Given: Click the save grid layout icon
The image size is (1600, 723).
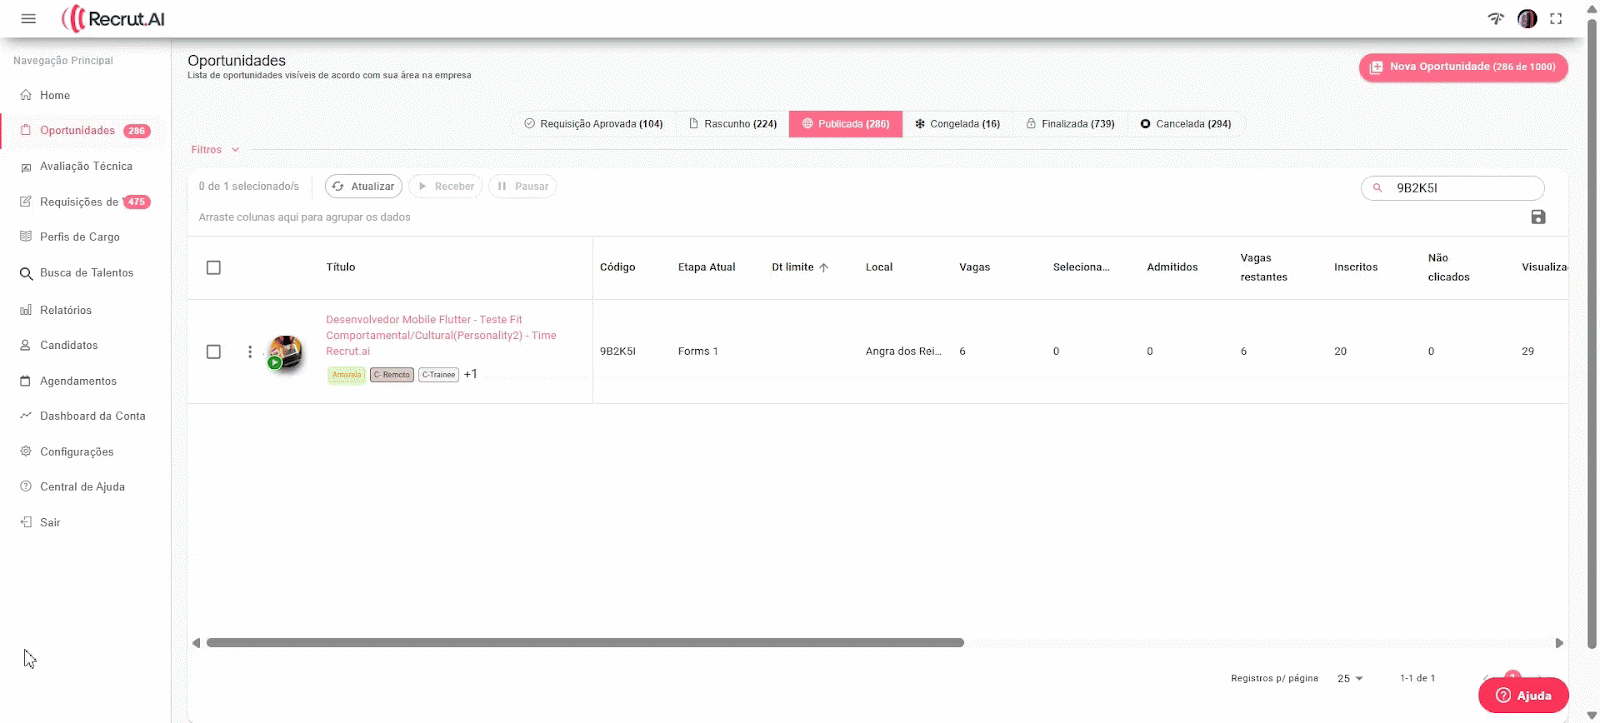Looking at the screenshot, I should [1538, 217].
